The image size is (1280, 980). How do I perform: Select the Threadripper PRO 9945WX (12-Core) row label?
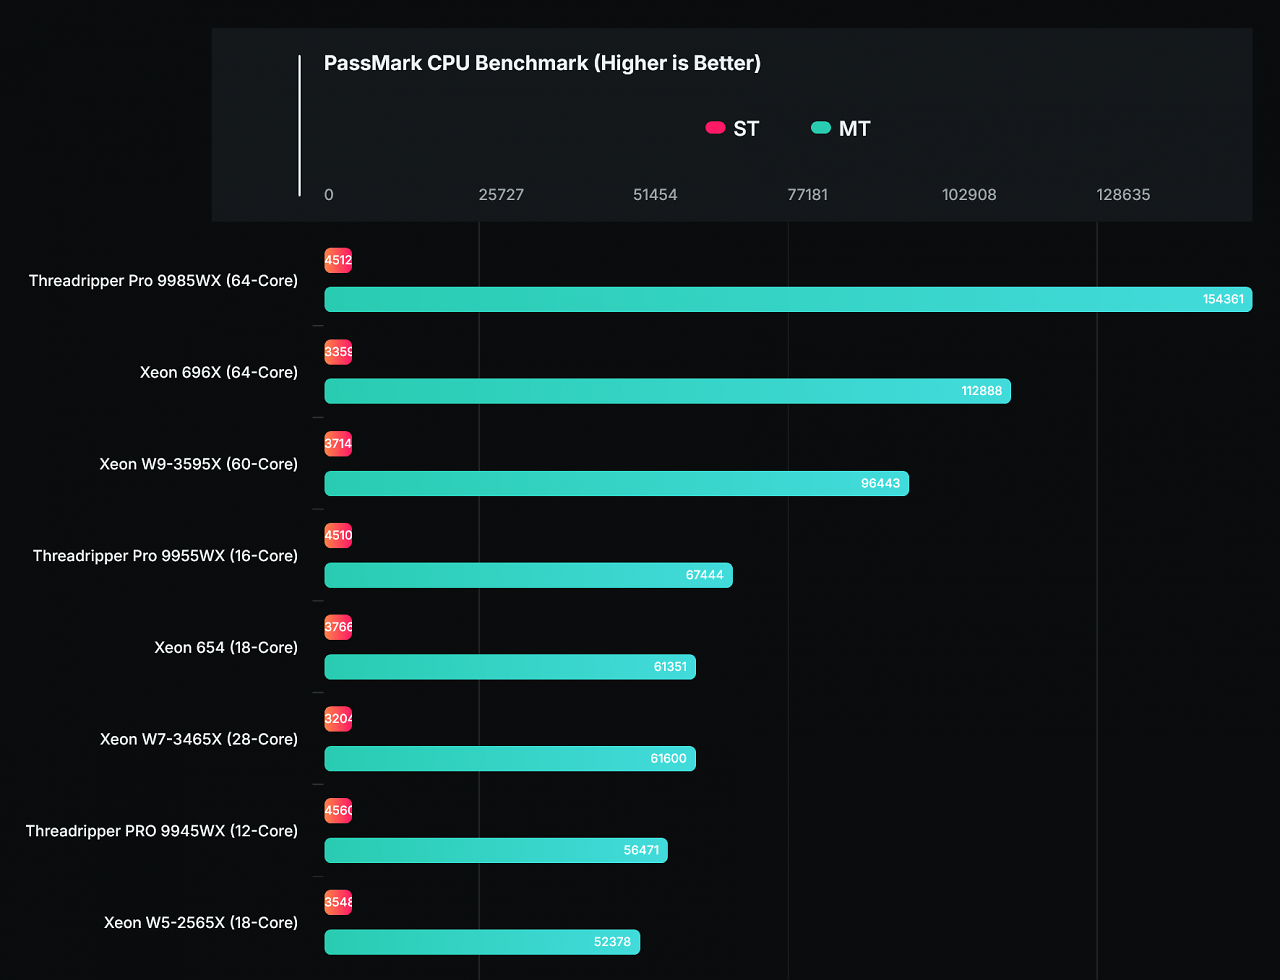(x=162, y=830)
